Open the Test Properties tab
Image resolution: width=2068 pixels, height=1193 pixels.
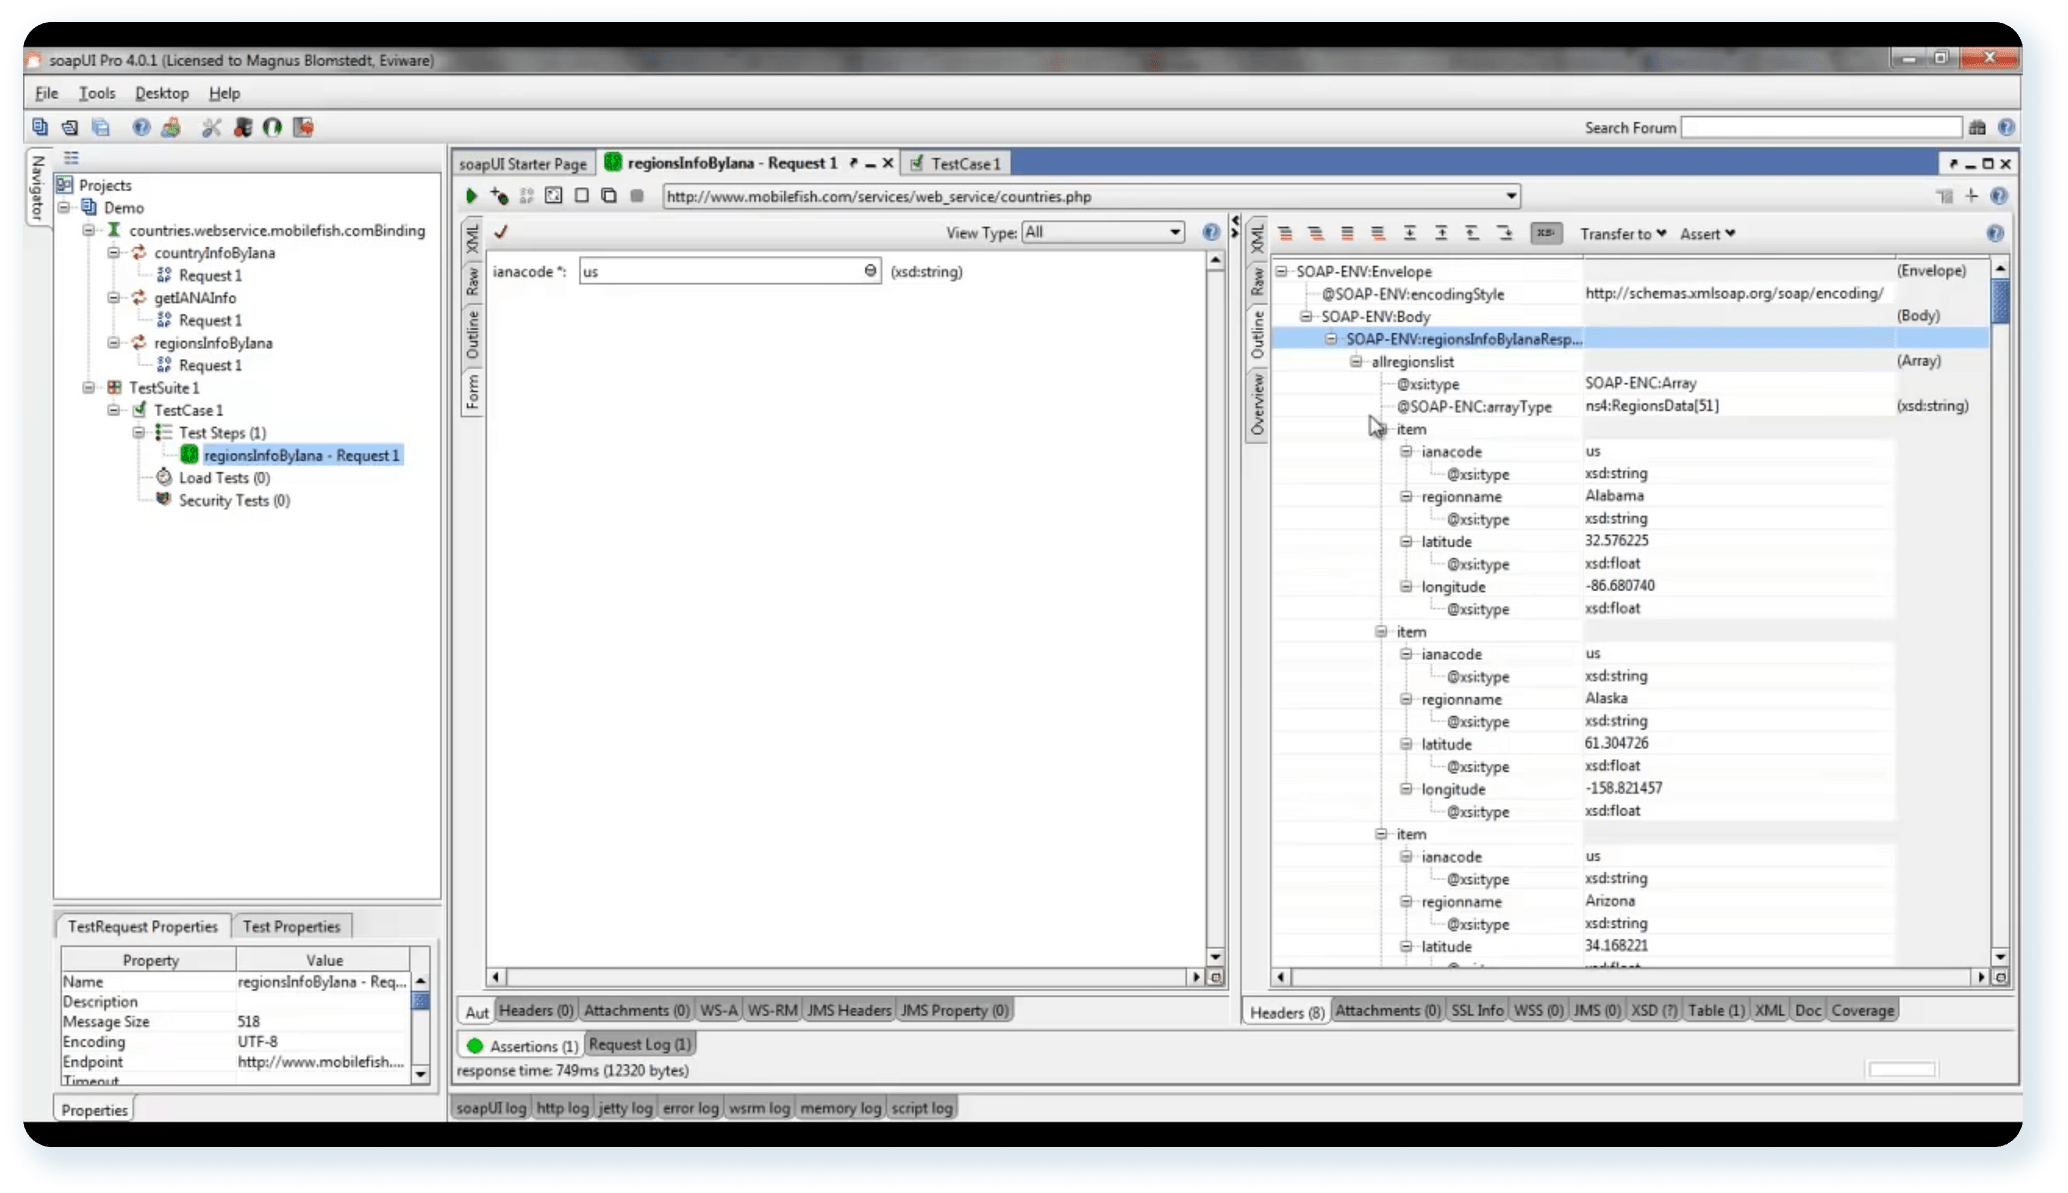(x=291, y=926)
